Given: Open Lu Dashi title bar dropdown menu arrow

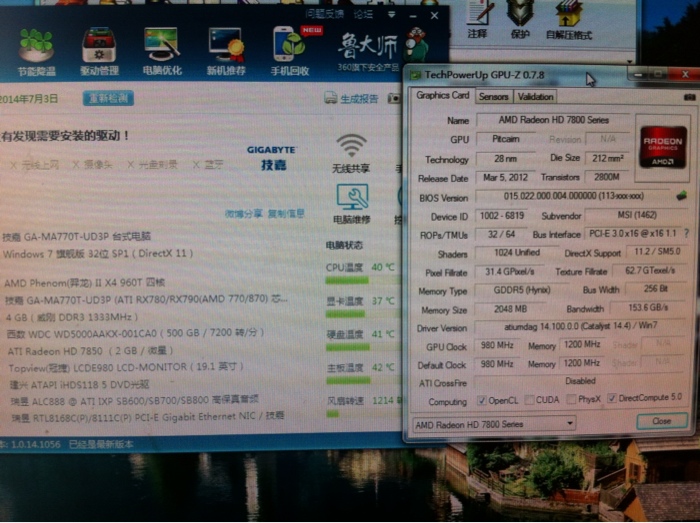Looking at the screenshot, I should pos(392,15).
